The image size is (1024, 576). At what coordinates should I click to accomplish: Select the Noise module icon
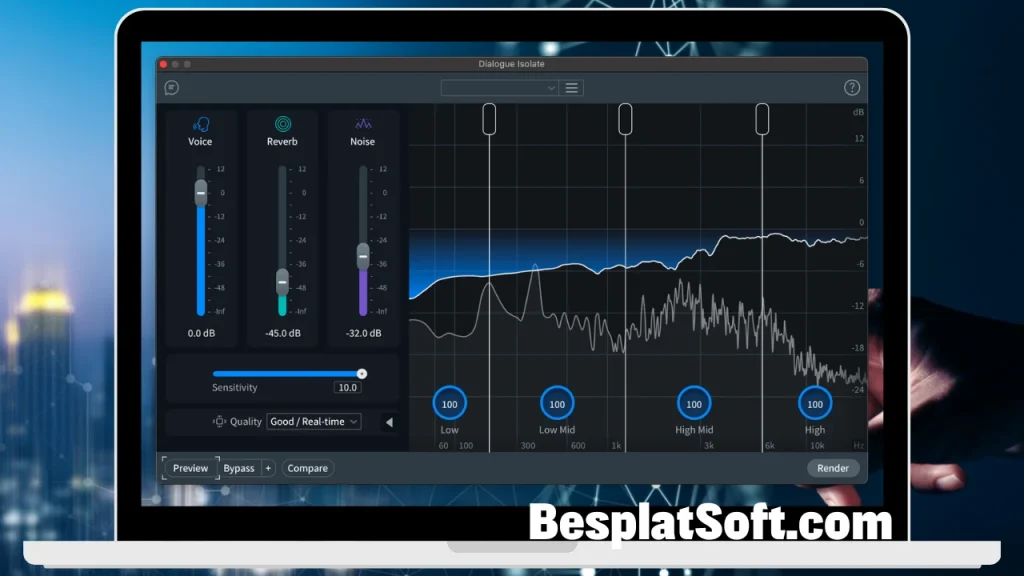[x=362, y=124]
